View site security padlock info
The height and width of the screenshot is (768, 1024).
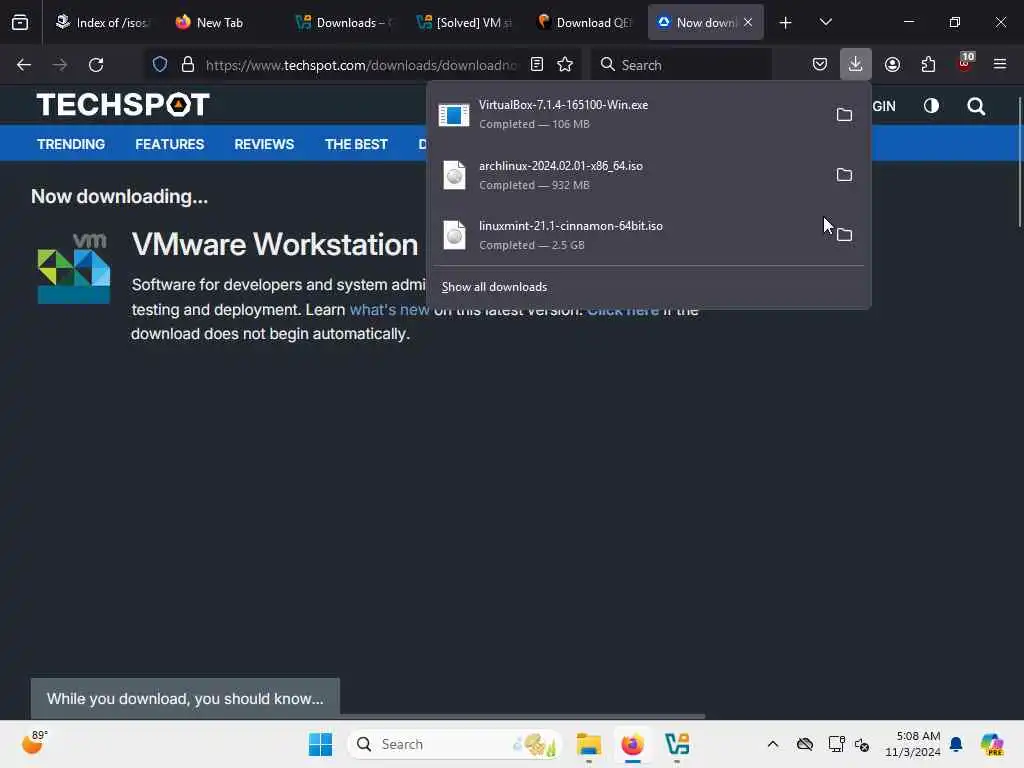point(188,65)
